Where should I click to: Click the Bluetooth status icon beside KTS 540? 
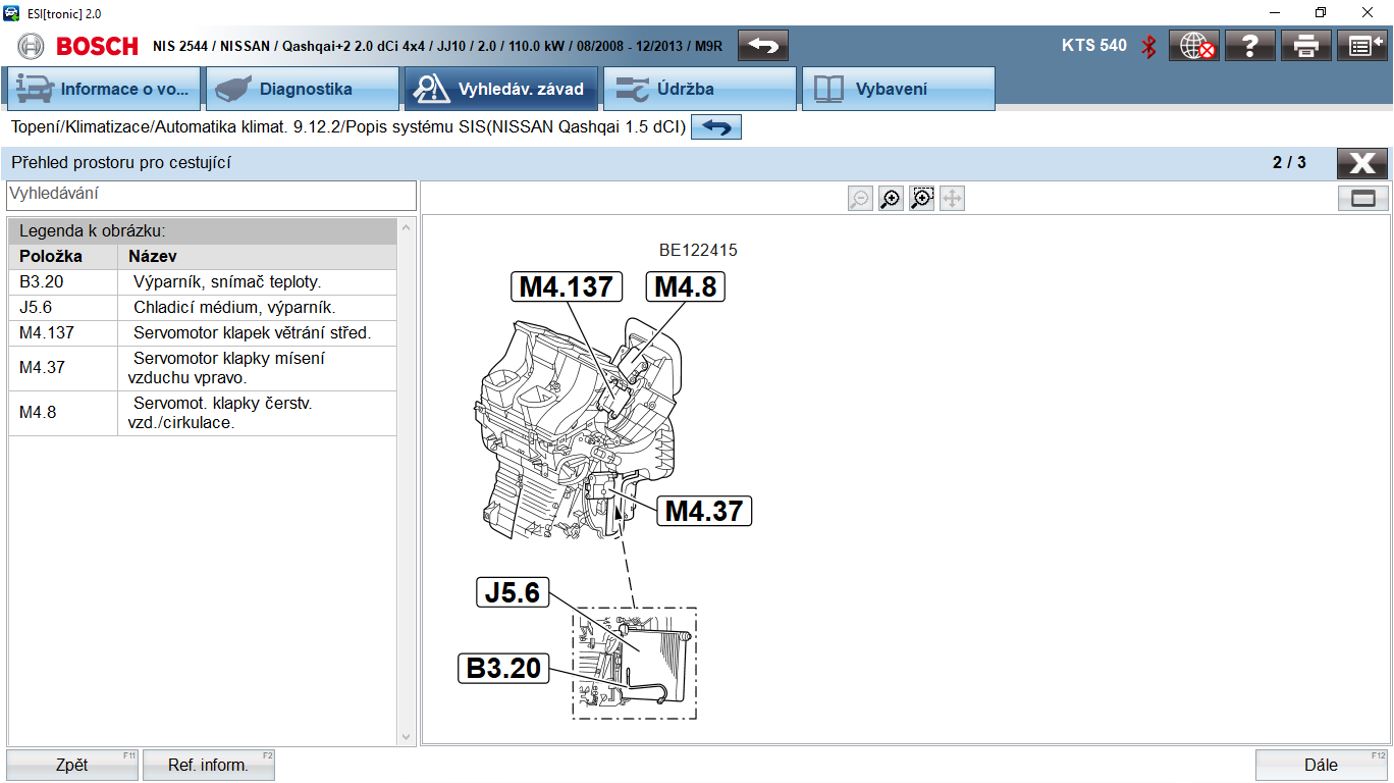point(1149,45)
